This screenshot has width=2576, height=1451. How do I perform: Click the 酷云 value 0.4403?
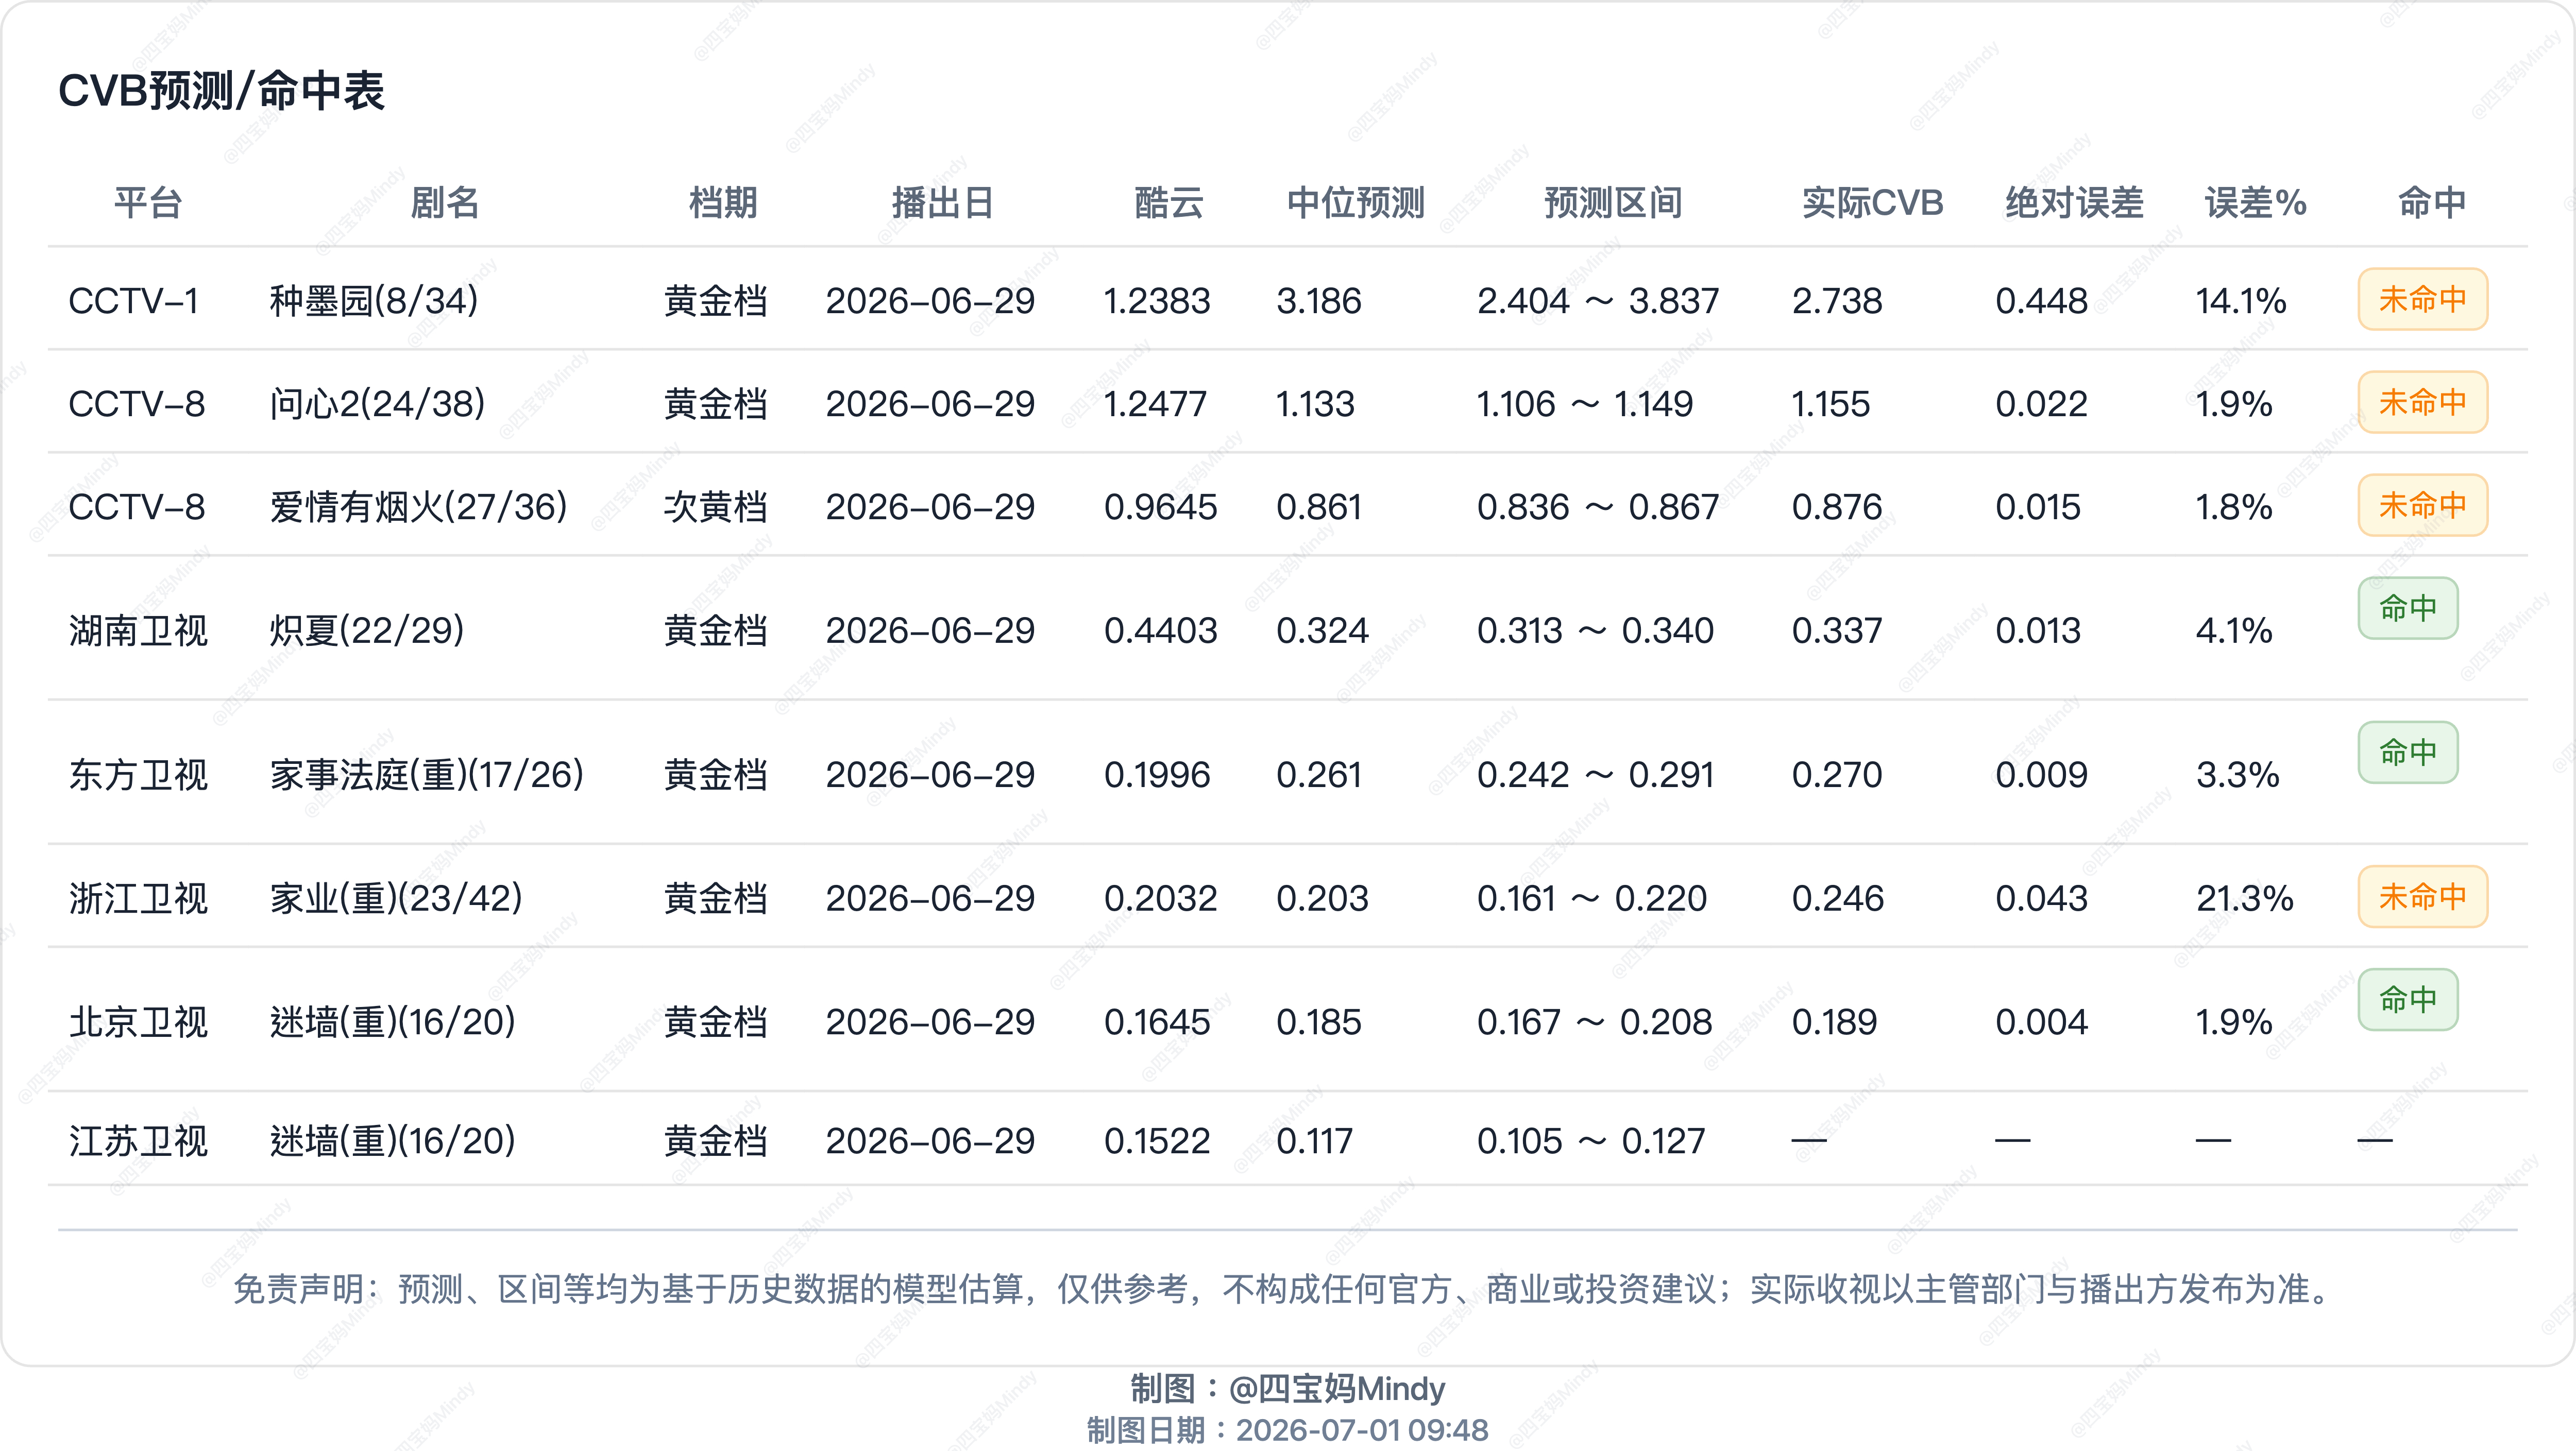coord(1160,631)
